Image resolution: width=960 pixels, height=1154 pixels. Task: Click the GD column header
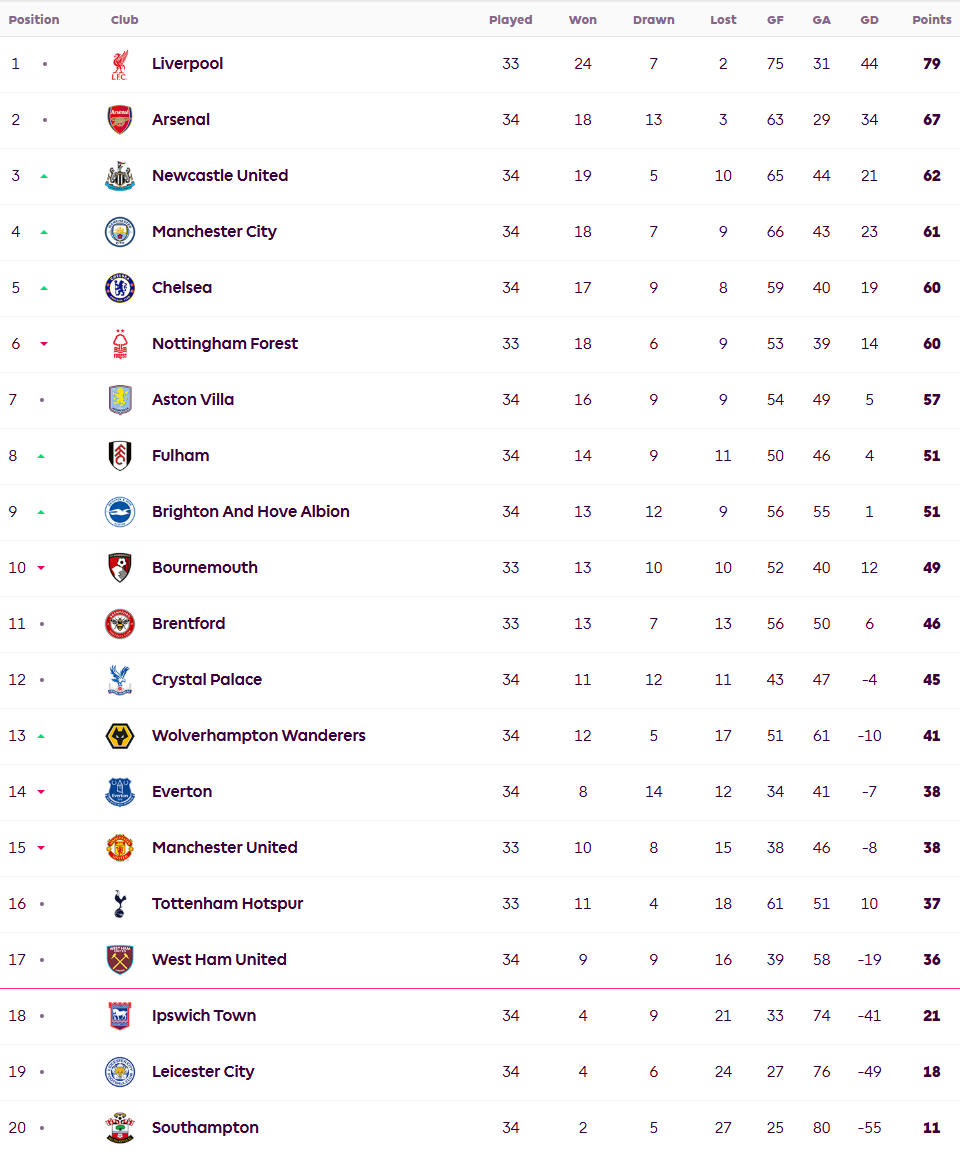[x=869, y=20]
